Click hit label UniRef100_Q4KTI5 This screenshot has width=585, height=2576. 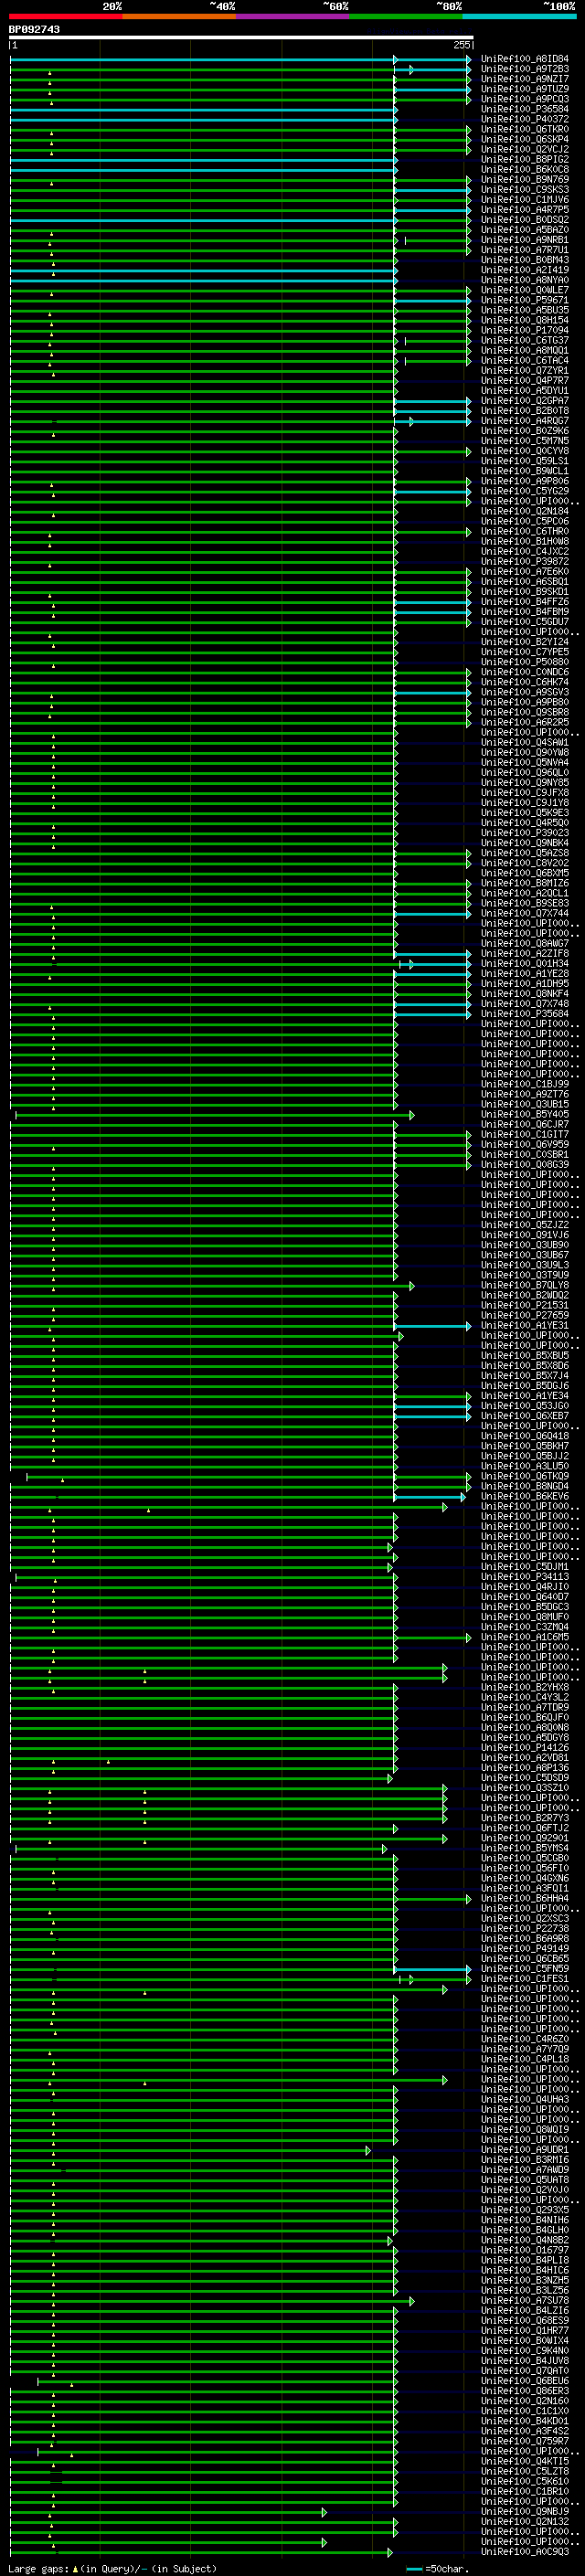tap(525, 2461)
